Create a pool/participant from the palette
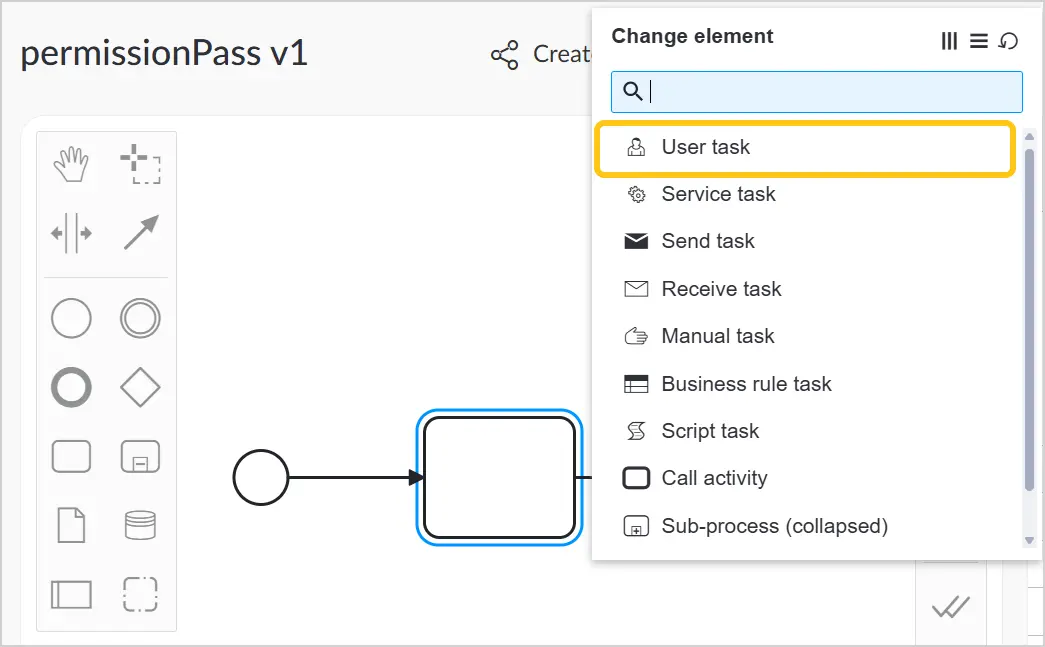The width and height of the screenshot is (1045, 647). [x=71, y=594]
